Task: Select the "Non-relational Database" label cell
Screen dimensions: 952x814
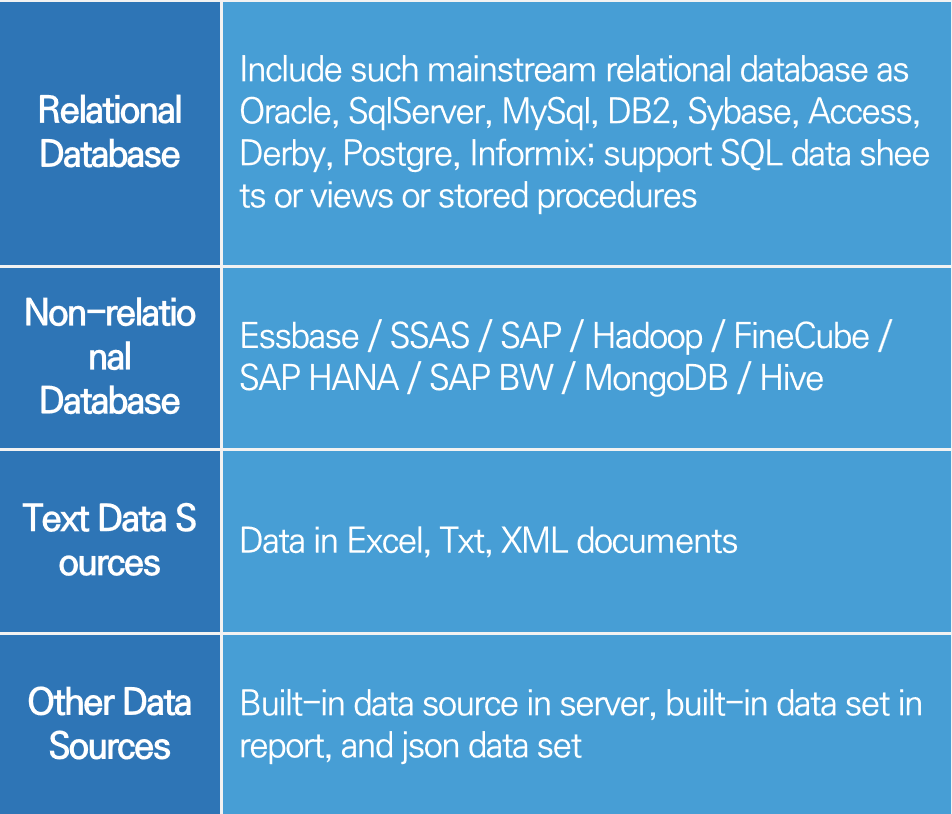Action: pyautogui.click(x=110, y=357)
